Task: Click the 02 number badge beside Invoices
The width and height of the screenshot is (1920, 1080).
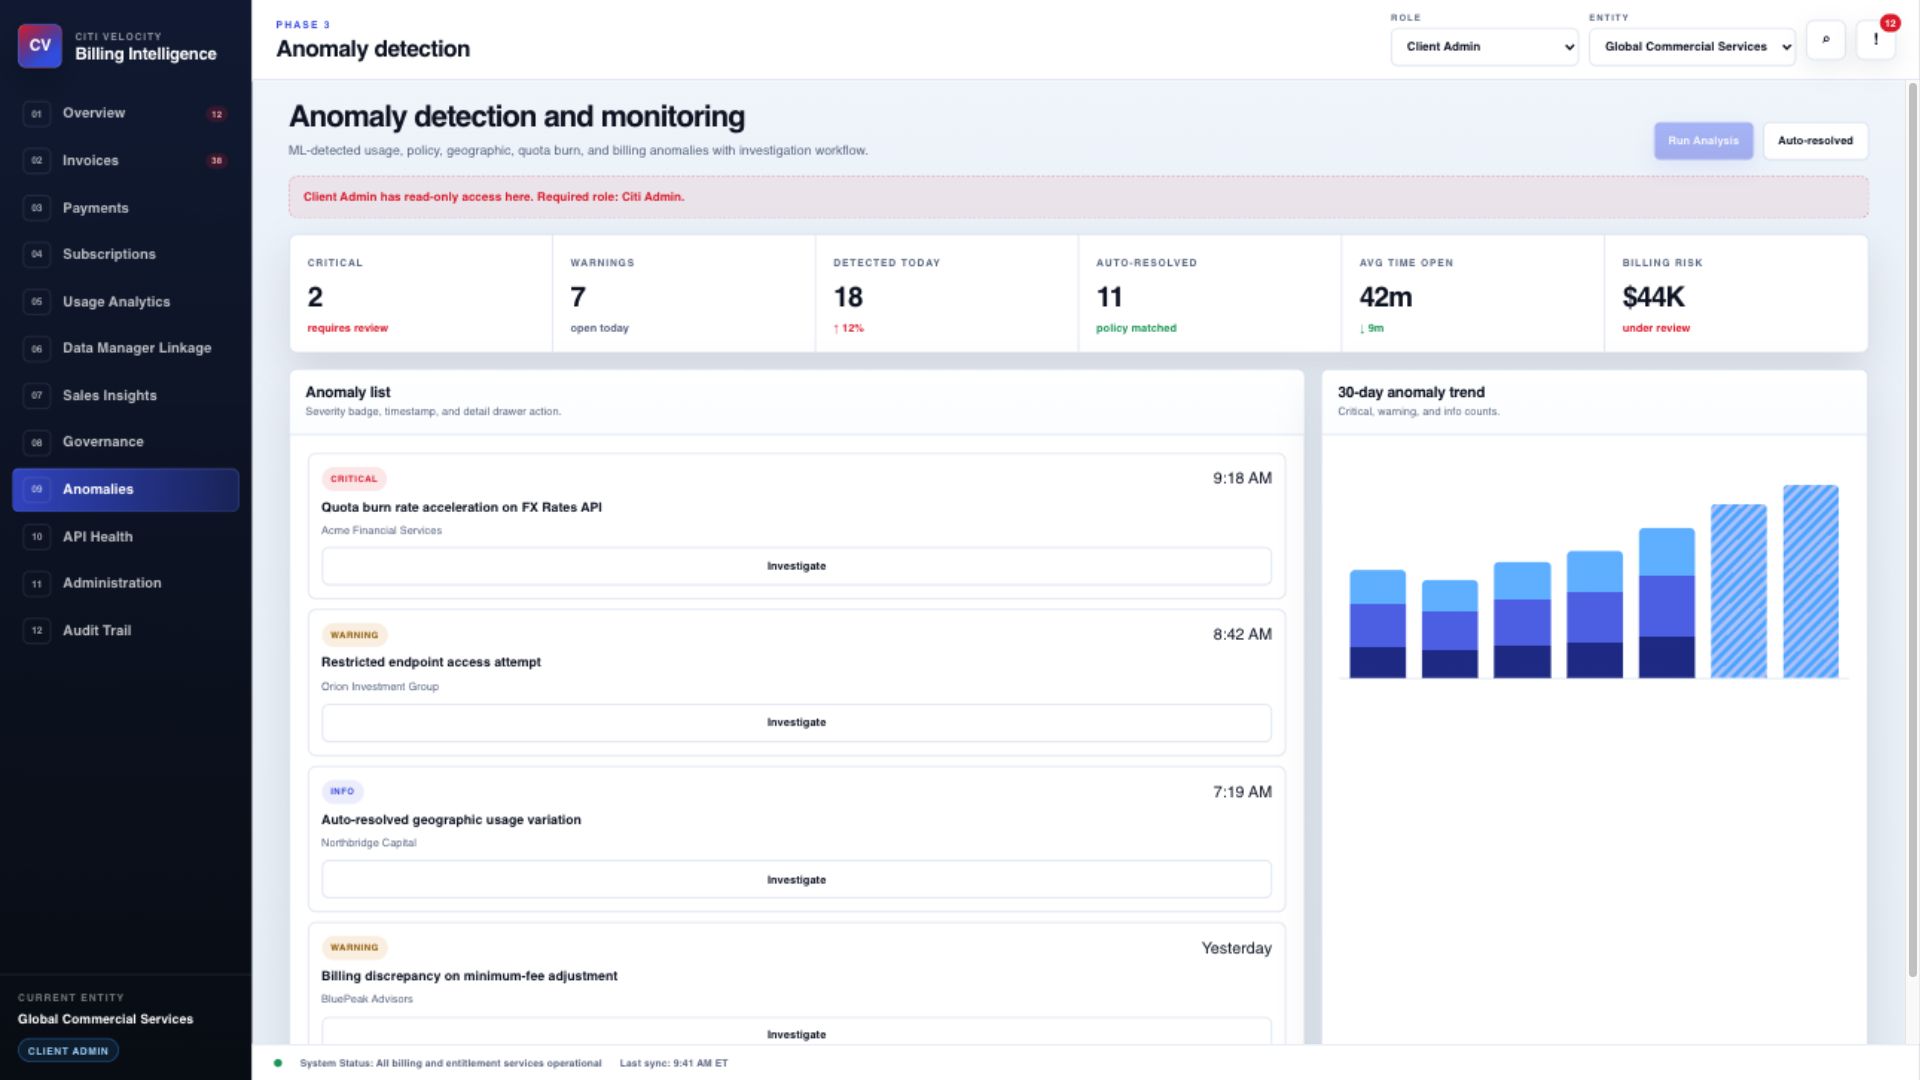Action: point(37,161)
